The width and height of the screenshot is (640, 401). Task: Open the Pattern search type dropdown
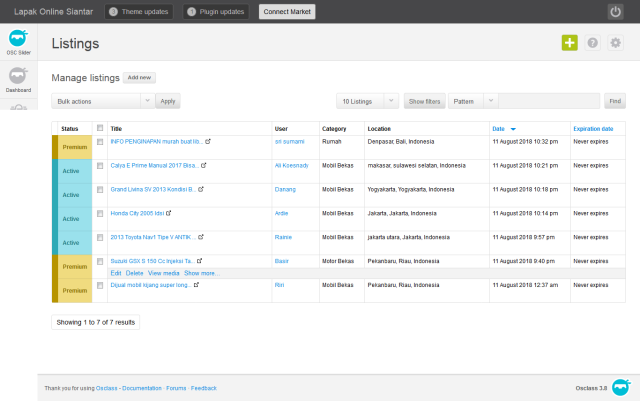(x=473, y=101)
